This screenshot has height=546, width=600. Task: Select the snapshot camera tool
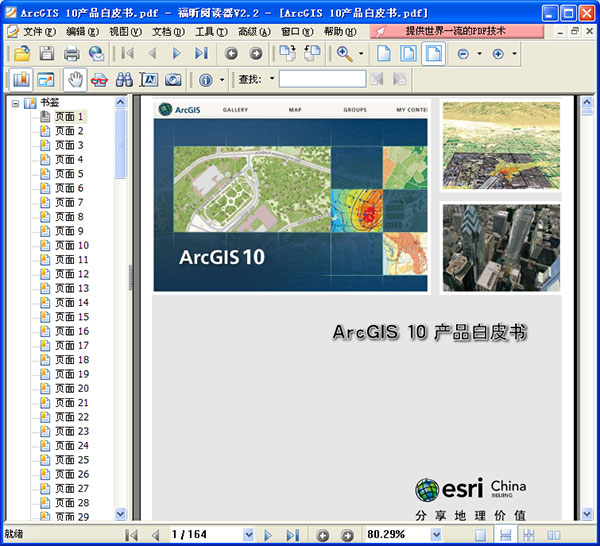click(x=173, y=80)
